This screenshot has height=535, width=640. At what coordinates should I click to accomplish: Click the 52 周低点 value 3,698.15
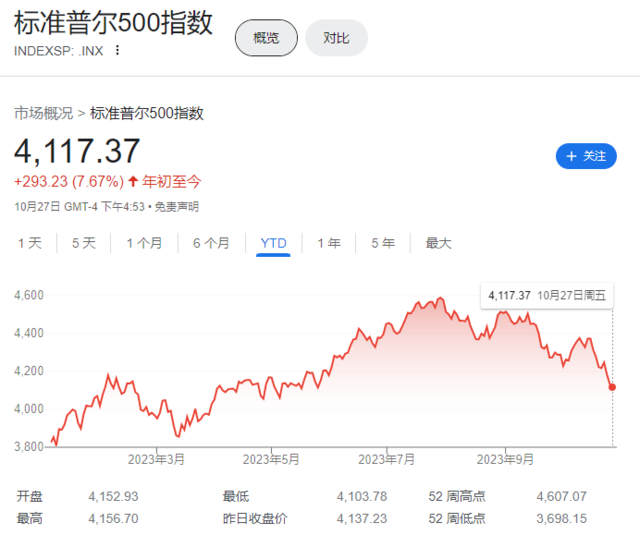coord(562,518)
